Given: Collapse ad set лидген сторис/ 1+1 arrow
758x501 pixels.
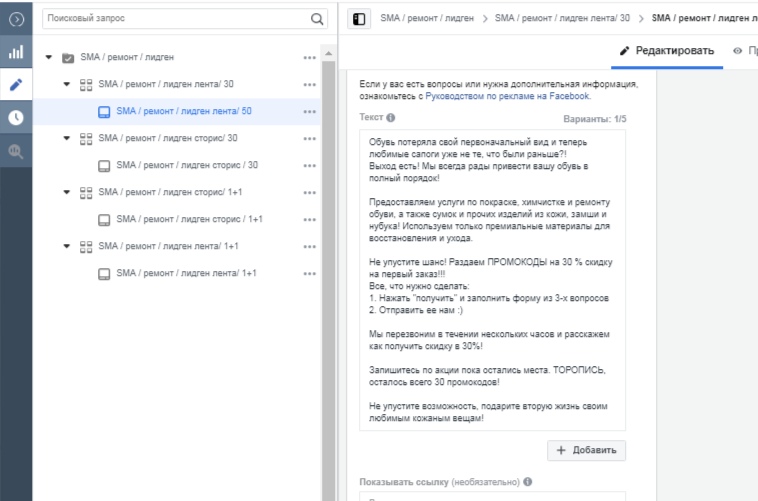Looking at the screenshot, I should 67,192.
